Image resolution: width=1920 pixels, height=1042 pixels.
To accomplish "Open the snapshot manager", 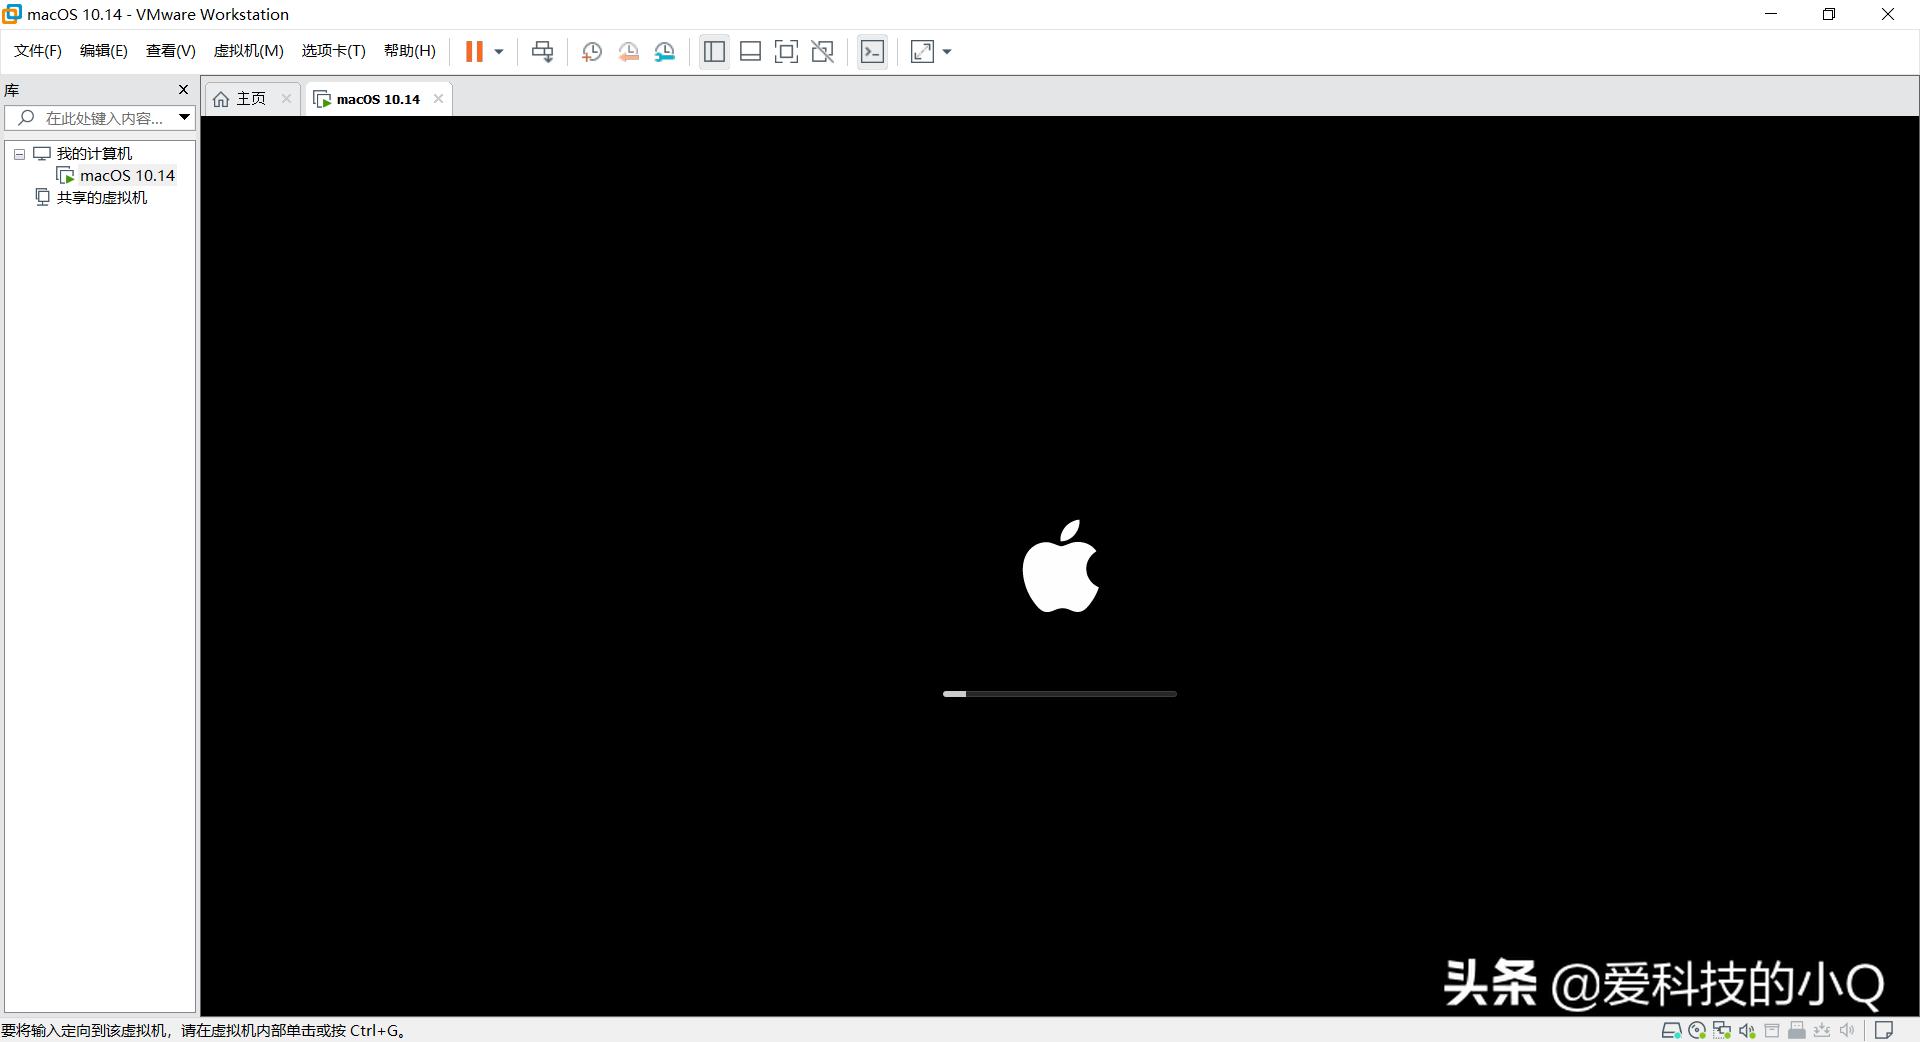I will pos(665,51).
